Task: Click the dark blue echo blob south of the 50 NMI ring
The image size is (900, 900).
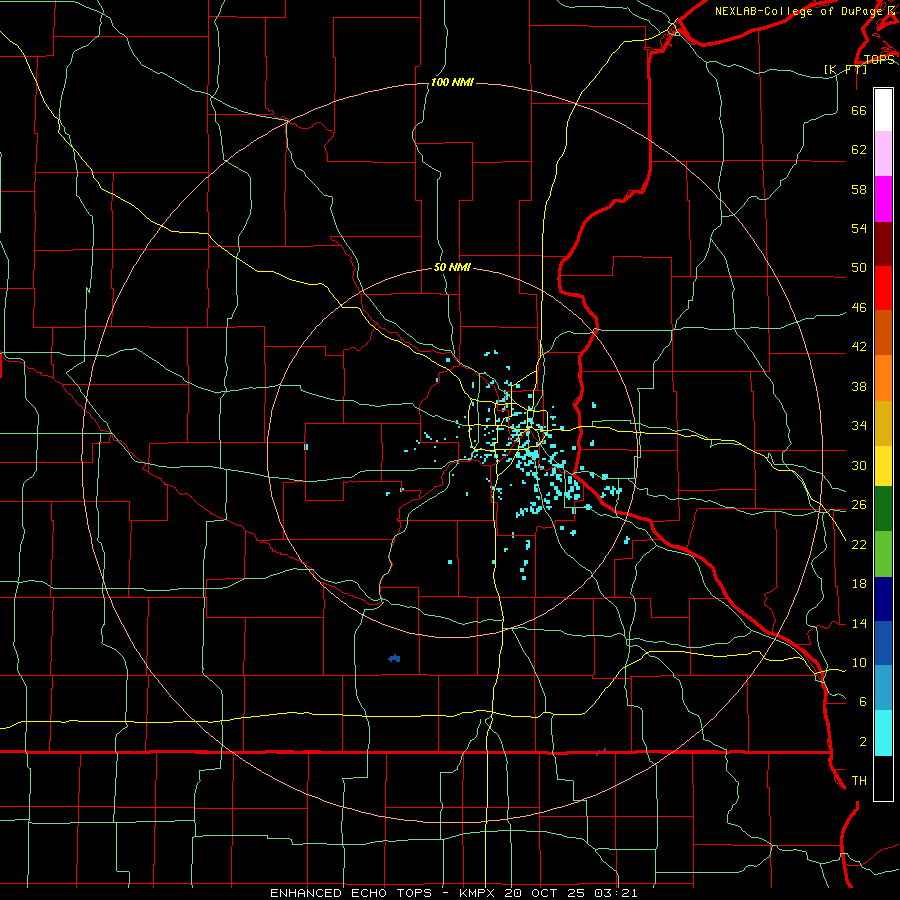Action: (394, 658)
